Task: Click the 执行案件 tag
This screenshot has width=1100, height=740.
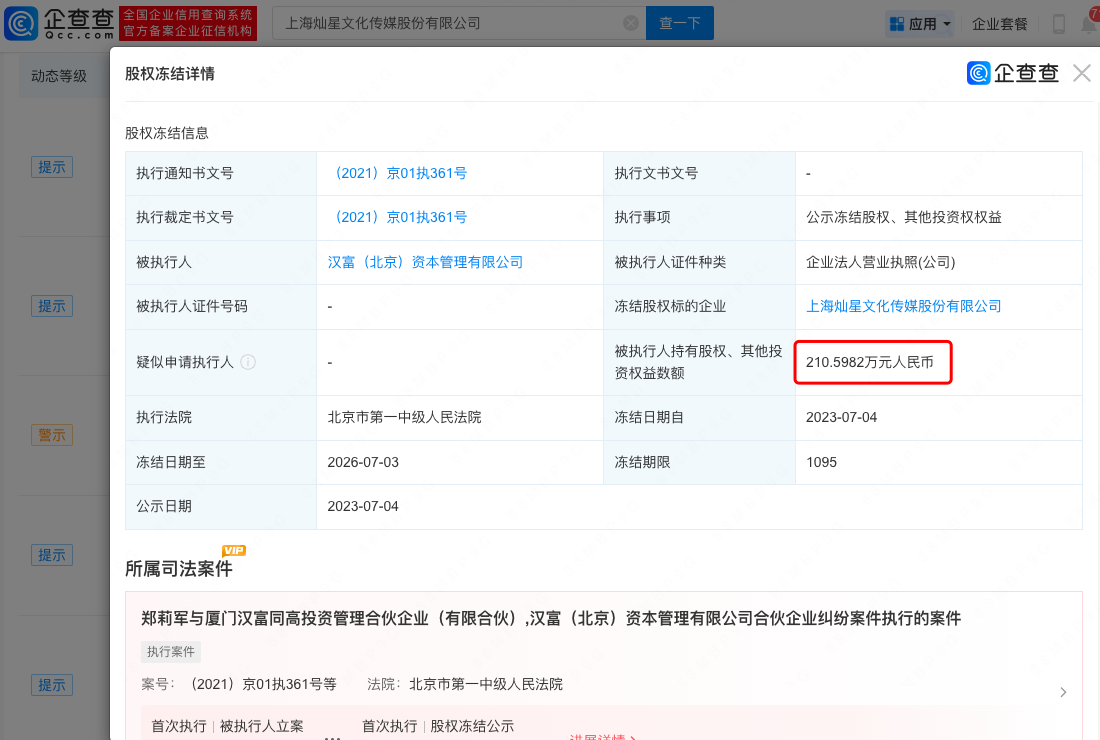Action: (x=171, y=652)
